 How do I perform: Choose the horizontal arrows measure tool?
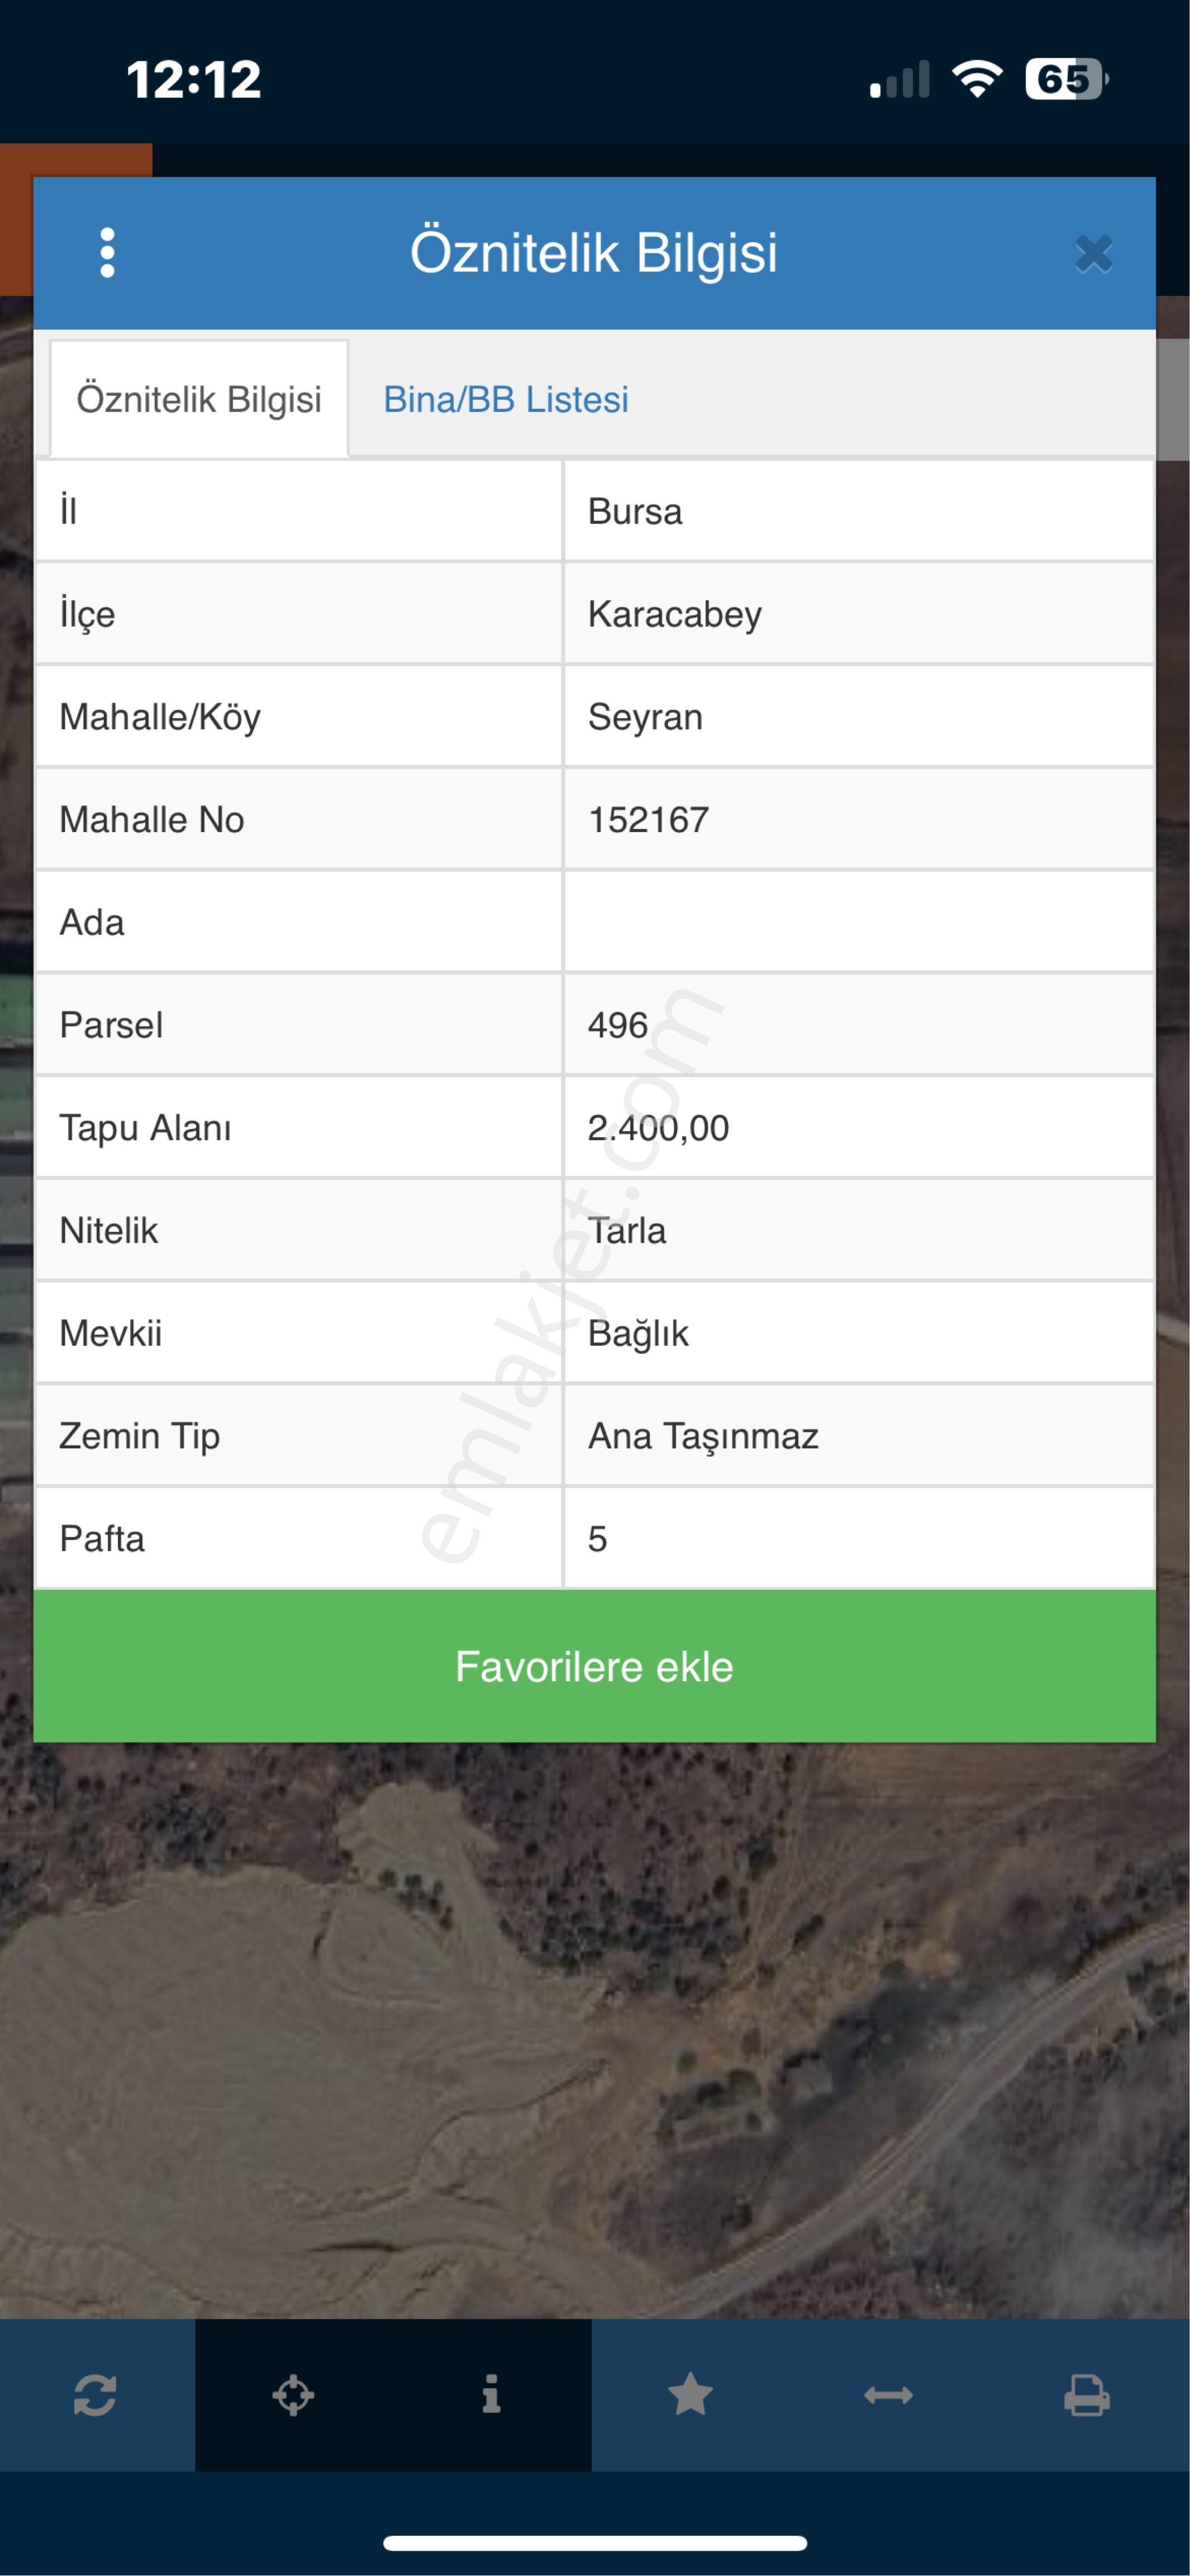pyautogui.click(x=888, y=2395)
